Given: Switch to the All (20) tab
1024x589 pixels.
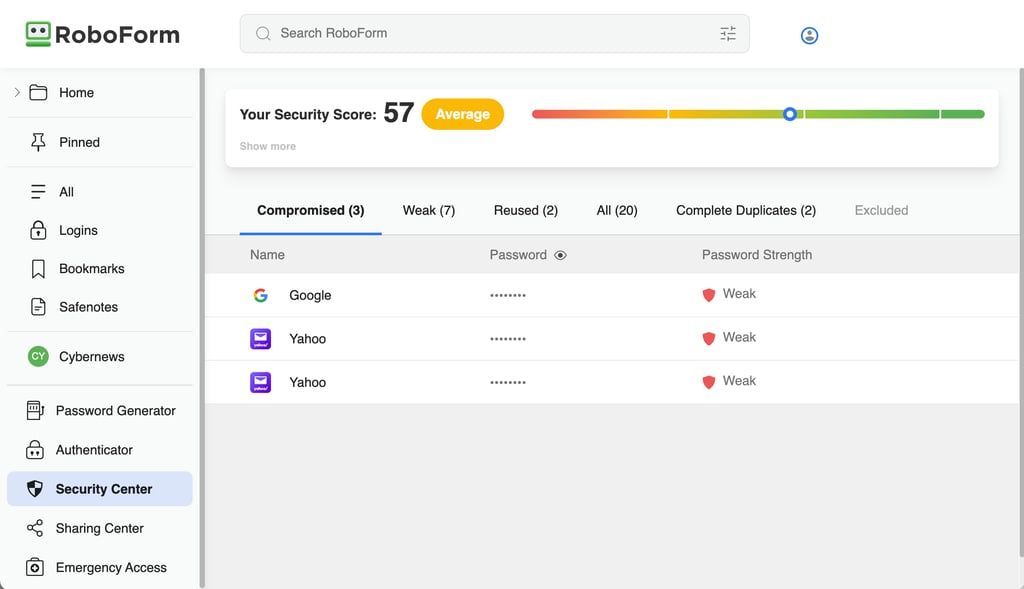Looking at the screenshot, I should (x=617, y=210).
